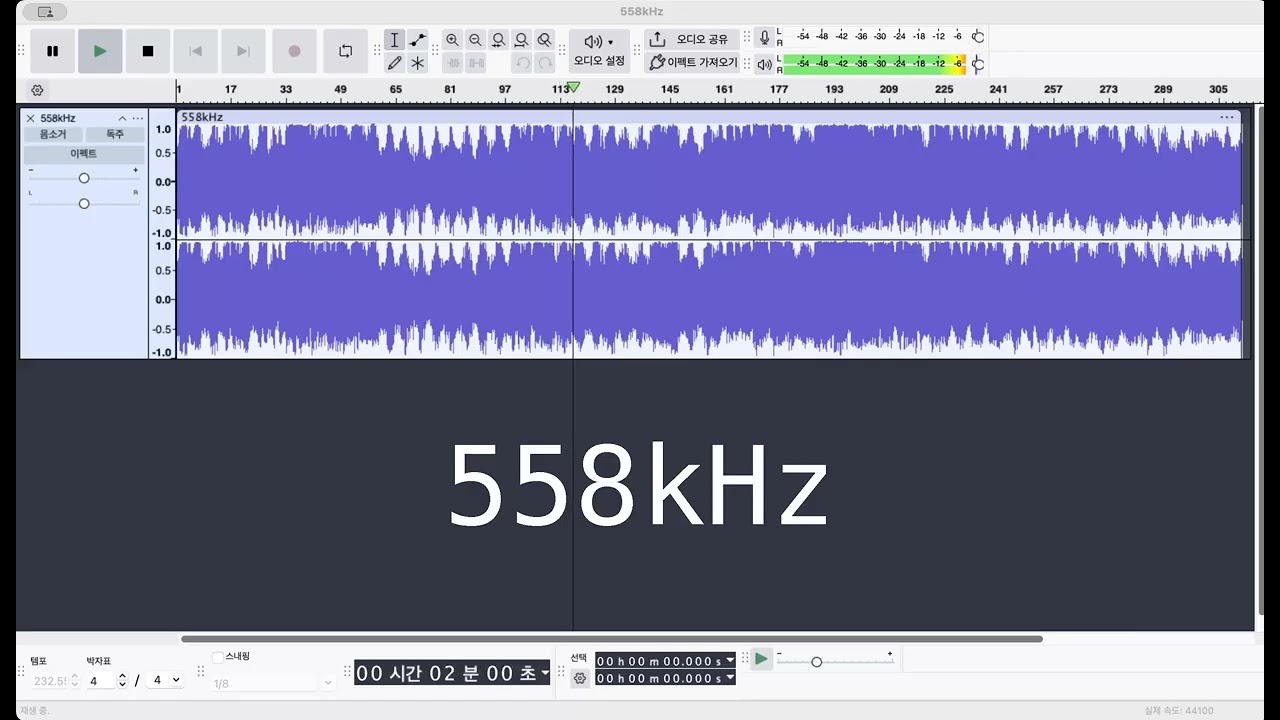Open track panel three-dots menu
Screen dimensions: 1280x720
(x=138, y=118)
